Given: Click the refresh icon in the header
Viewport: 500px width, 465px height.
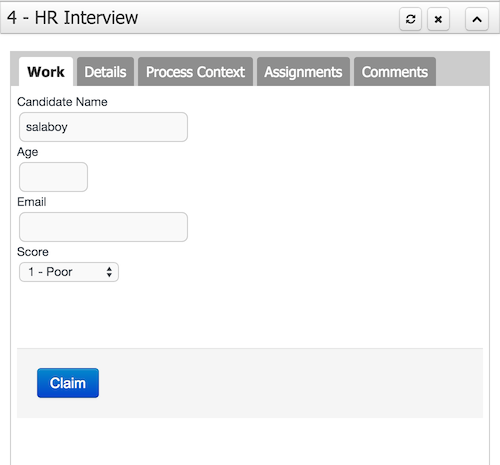Looking at the screenshot, I should pyautogui.click(x=410, y=19).
